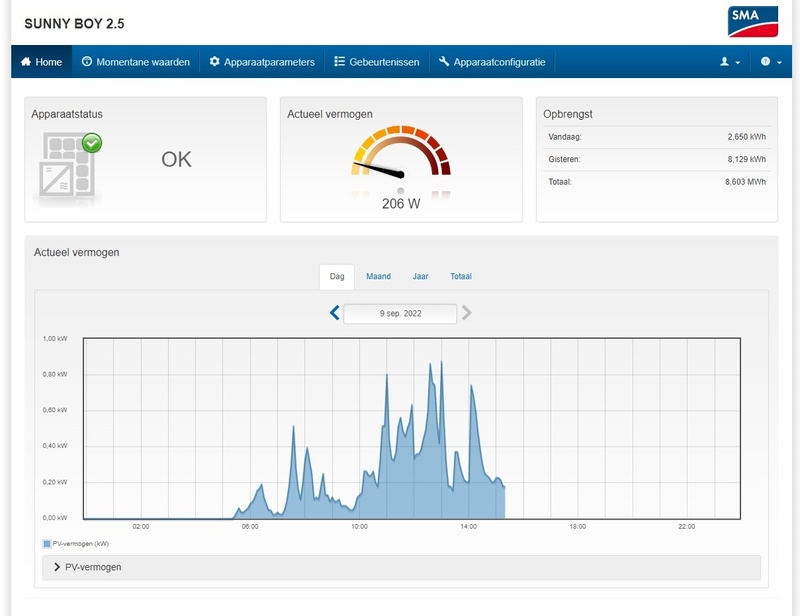Click the 06:00 label on chart axis
The height and width of the screenshot is (616, 800).
coord(250,527)
